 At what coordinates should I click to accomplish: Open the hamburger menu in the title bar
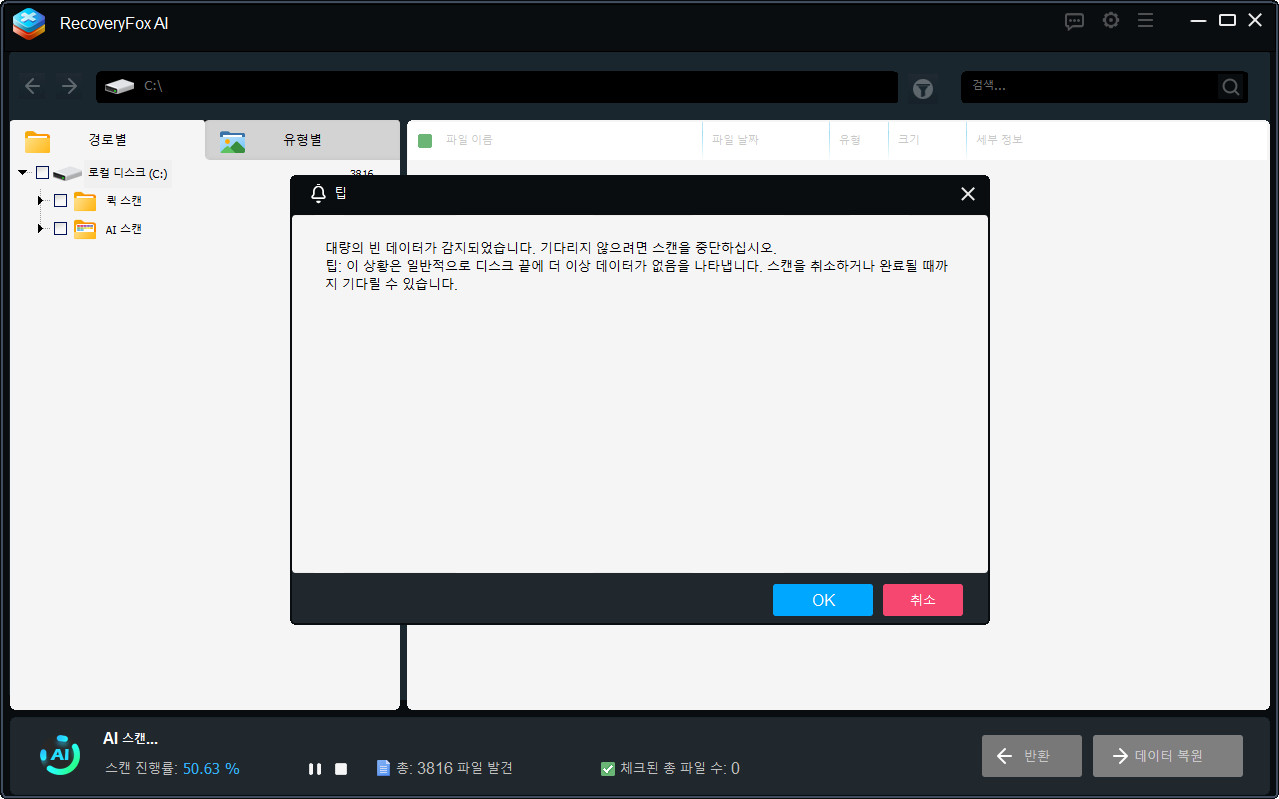pyautogui.click(x=1145, y=20)
